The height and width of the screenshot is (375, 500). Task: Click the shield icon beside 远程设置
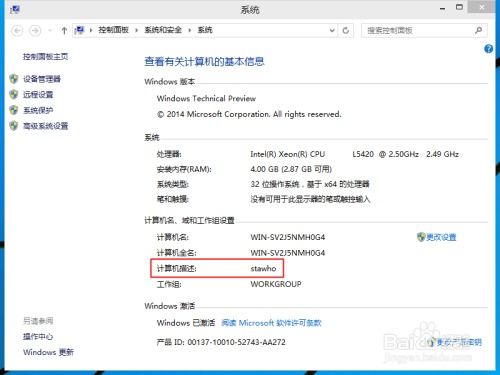[x=14, y=94]
